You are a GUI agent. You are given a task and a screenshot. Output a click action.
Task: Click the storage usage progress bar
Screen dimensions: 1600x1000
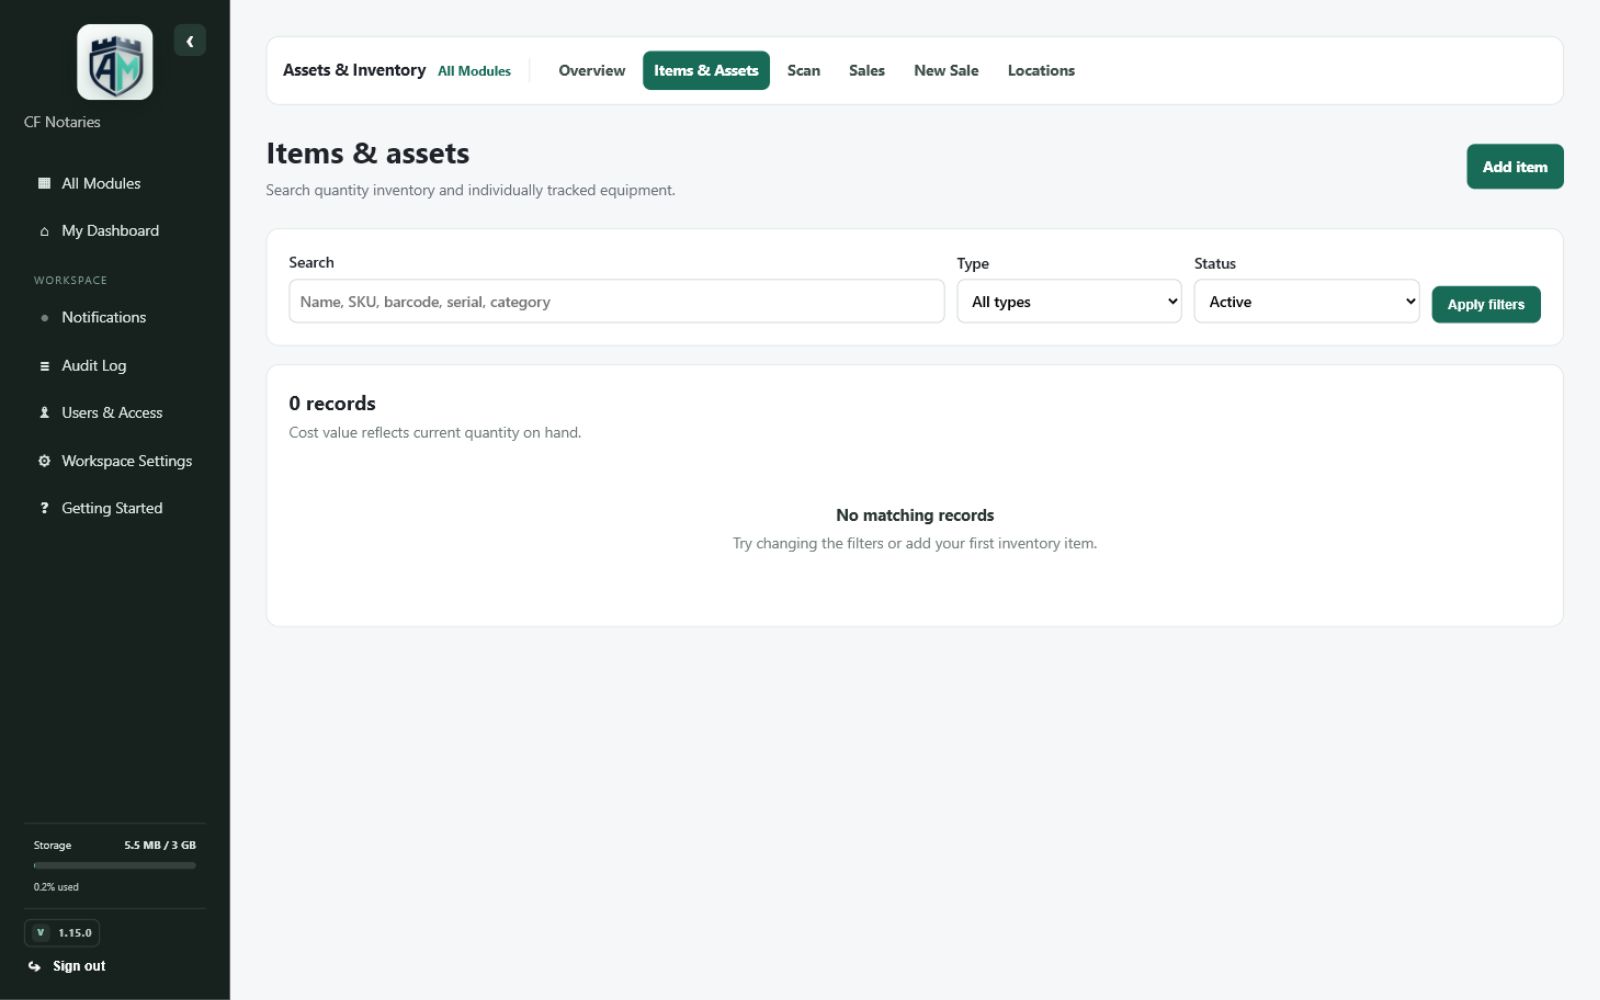click(115, 866)
